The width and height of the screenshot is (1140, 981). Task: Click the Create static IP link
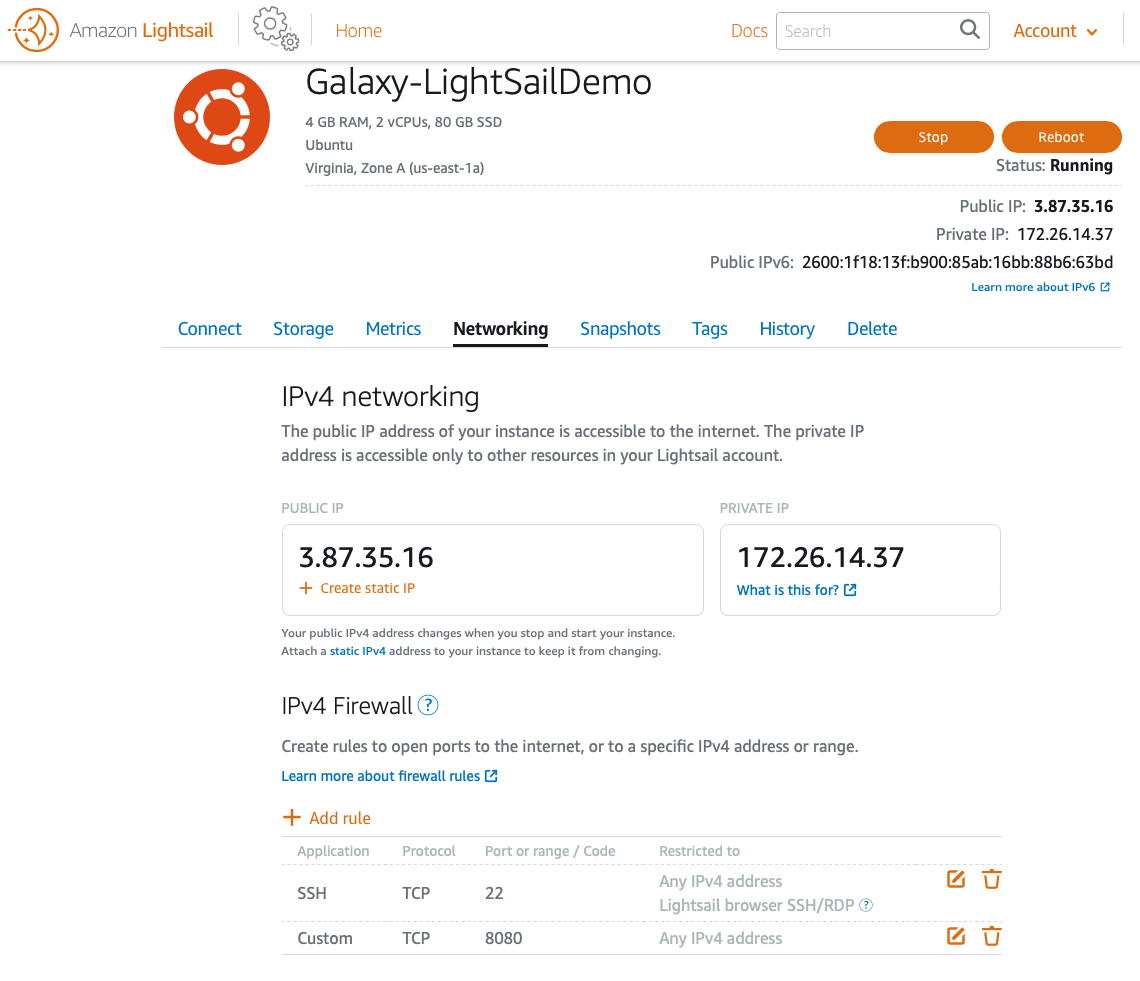[357, 588]
